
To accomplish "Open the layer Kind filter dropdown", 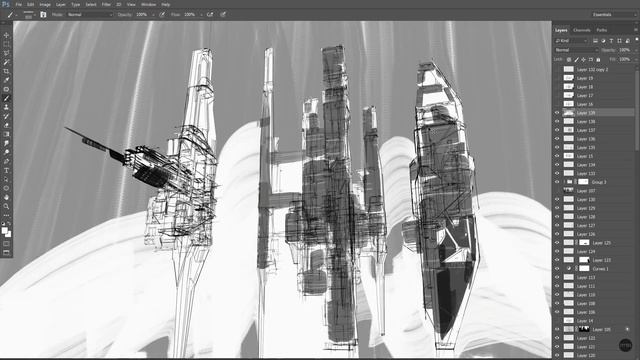I will (571, 41).
